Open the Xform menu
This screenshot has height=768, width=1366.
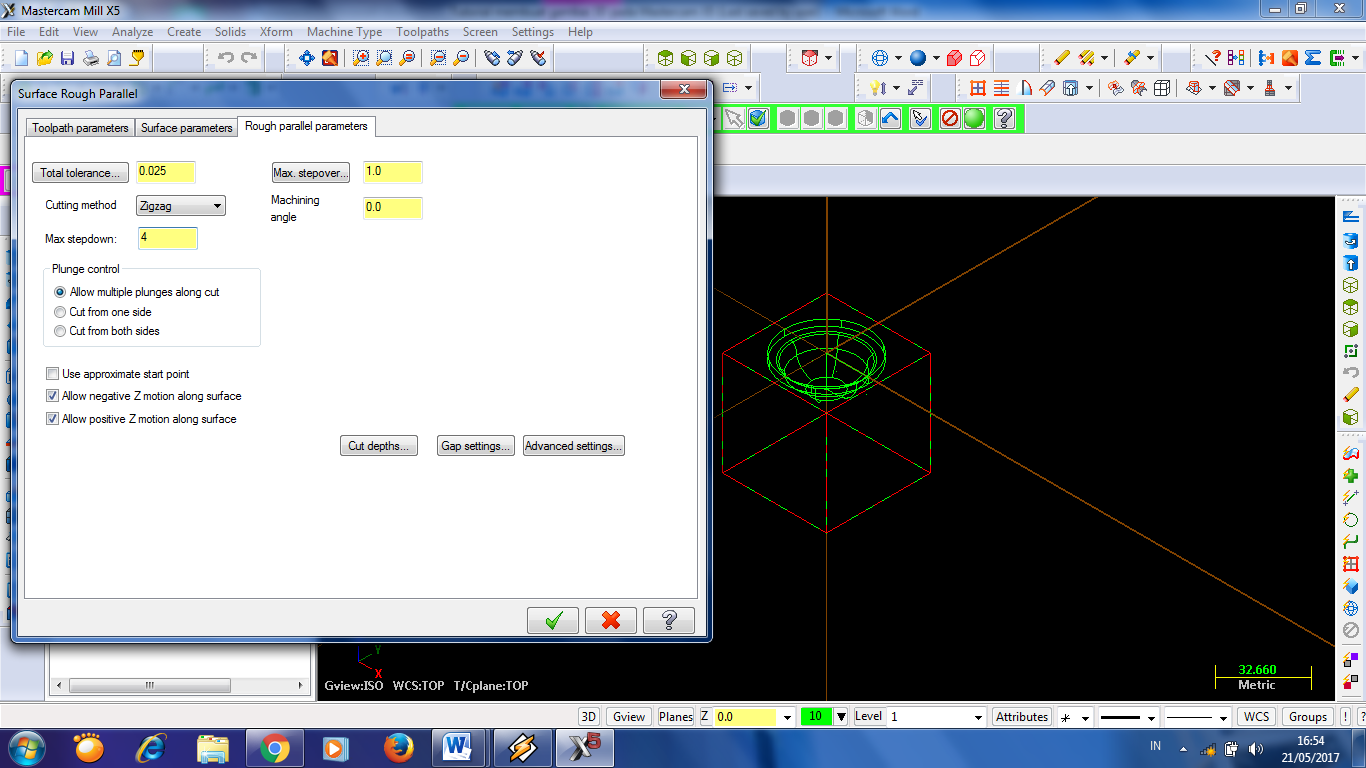point(276,32)
